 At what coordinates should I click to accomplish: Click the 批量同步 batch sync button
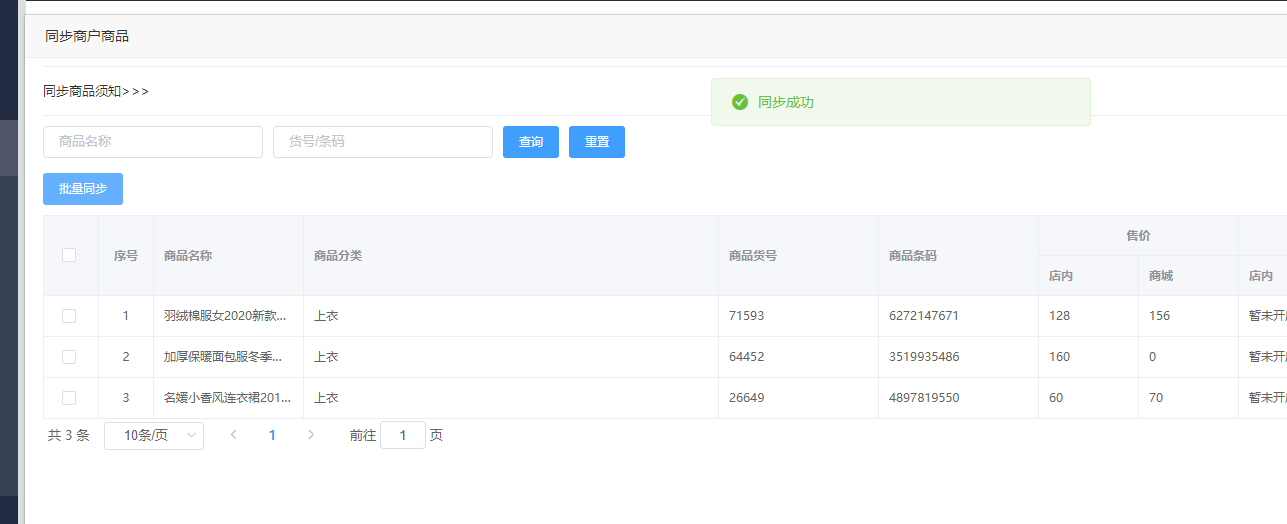(x=83, y=189)
